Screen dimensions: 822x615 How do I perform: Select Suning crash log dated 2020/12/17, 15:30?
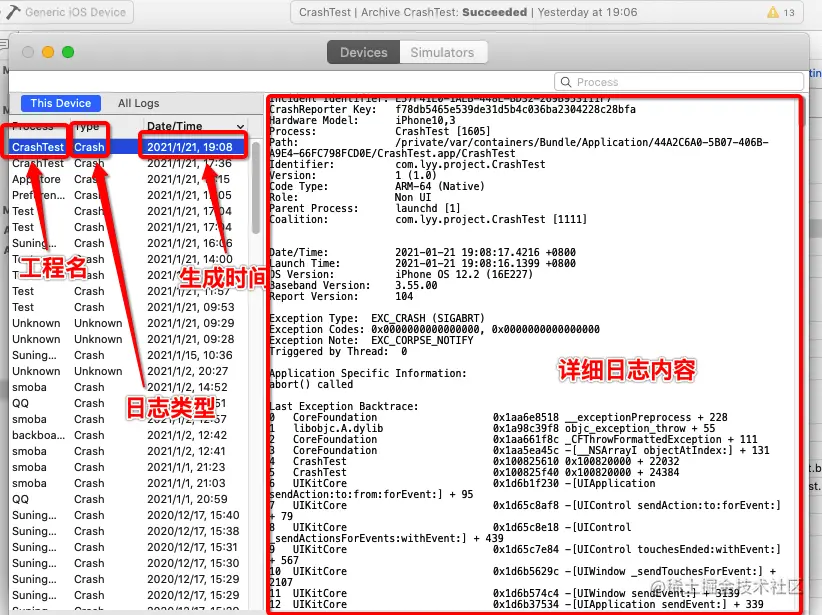pyautogui.click(x=128, y=563)
